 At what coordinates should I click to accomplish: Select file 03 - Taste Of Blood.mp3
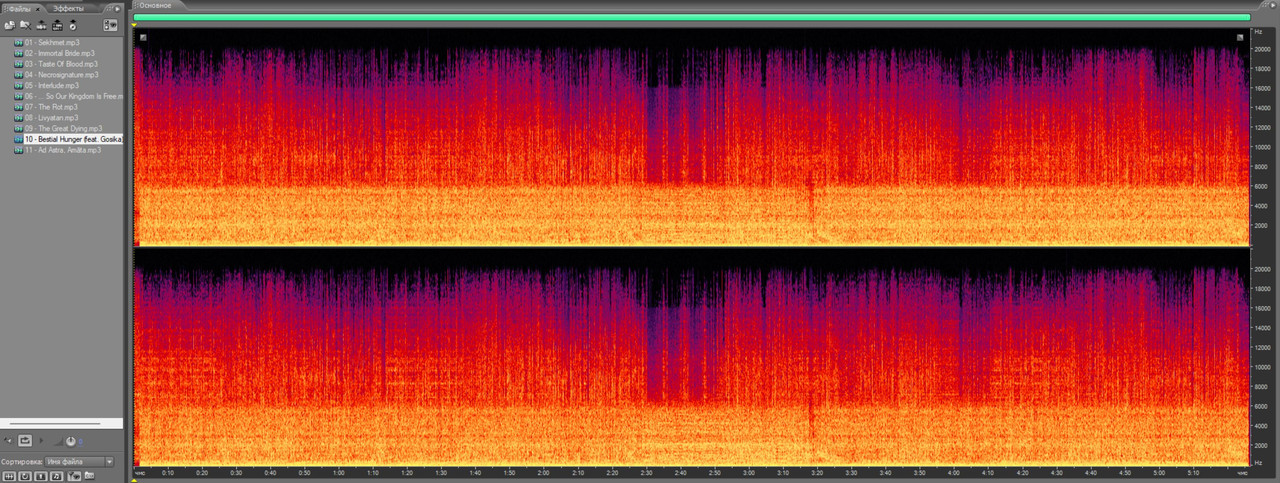61,64
